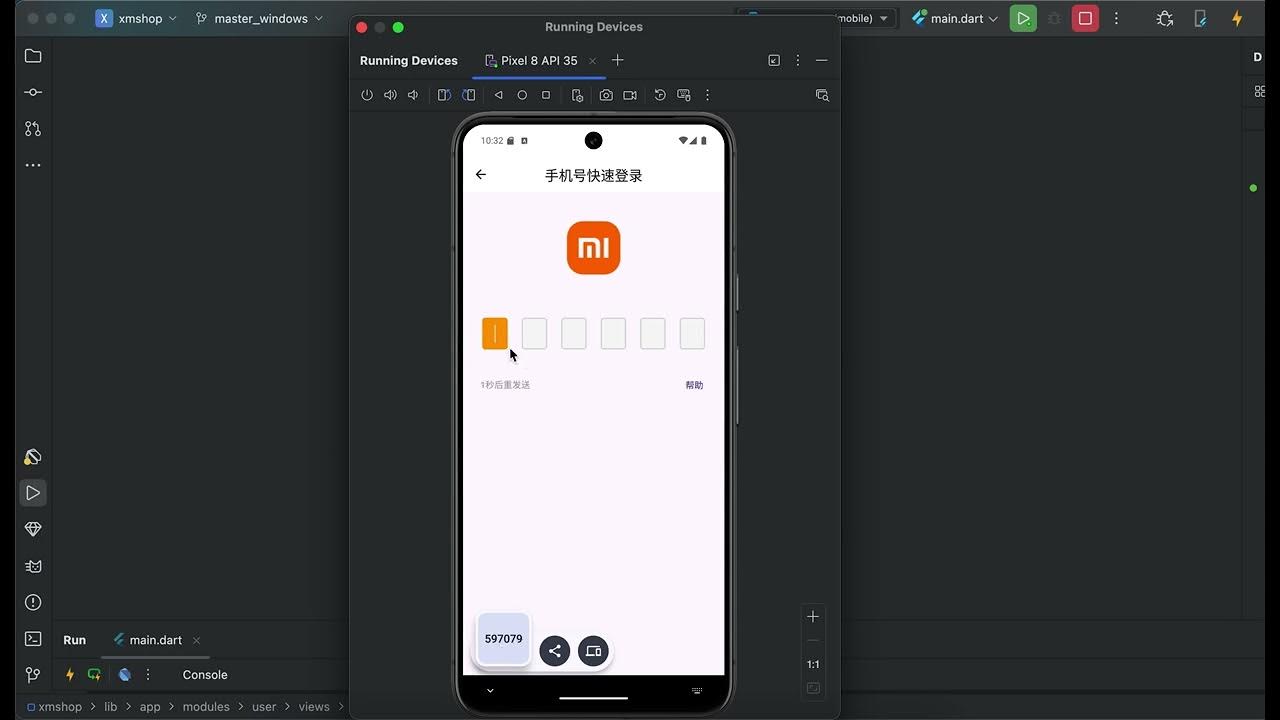This screenshot has width=1280, height=720.
Task: Open the master_windows branch dropdown
Action: [259, 18]
